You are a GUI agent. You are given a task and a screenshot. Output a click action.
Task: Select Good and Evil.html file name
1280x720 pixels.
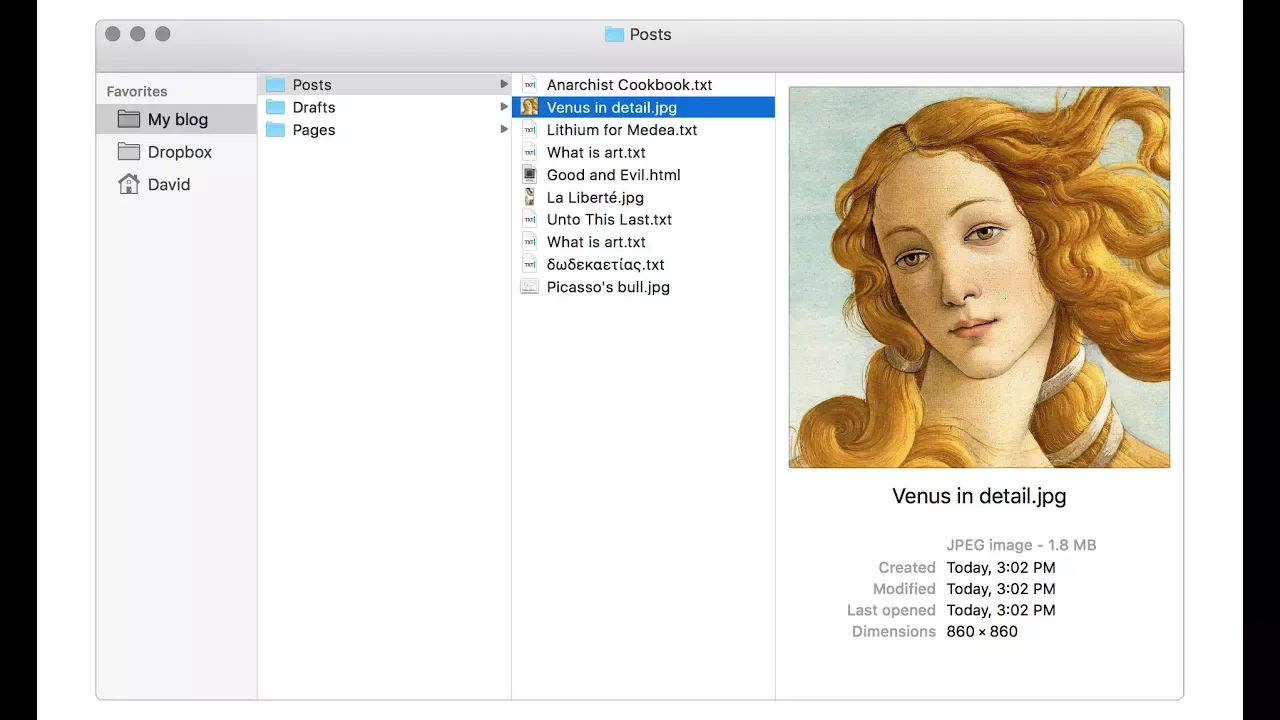(x=614, y=174)
